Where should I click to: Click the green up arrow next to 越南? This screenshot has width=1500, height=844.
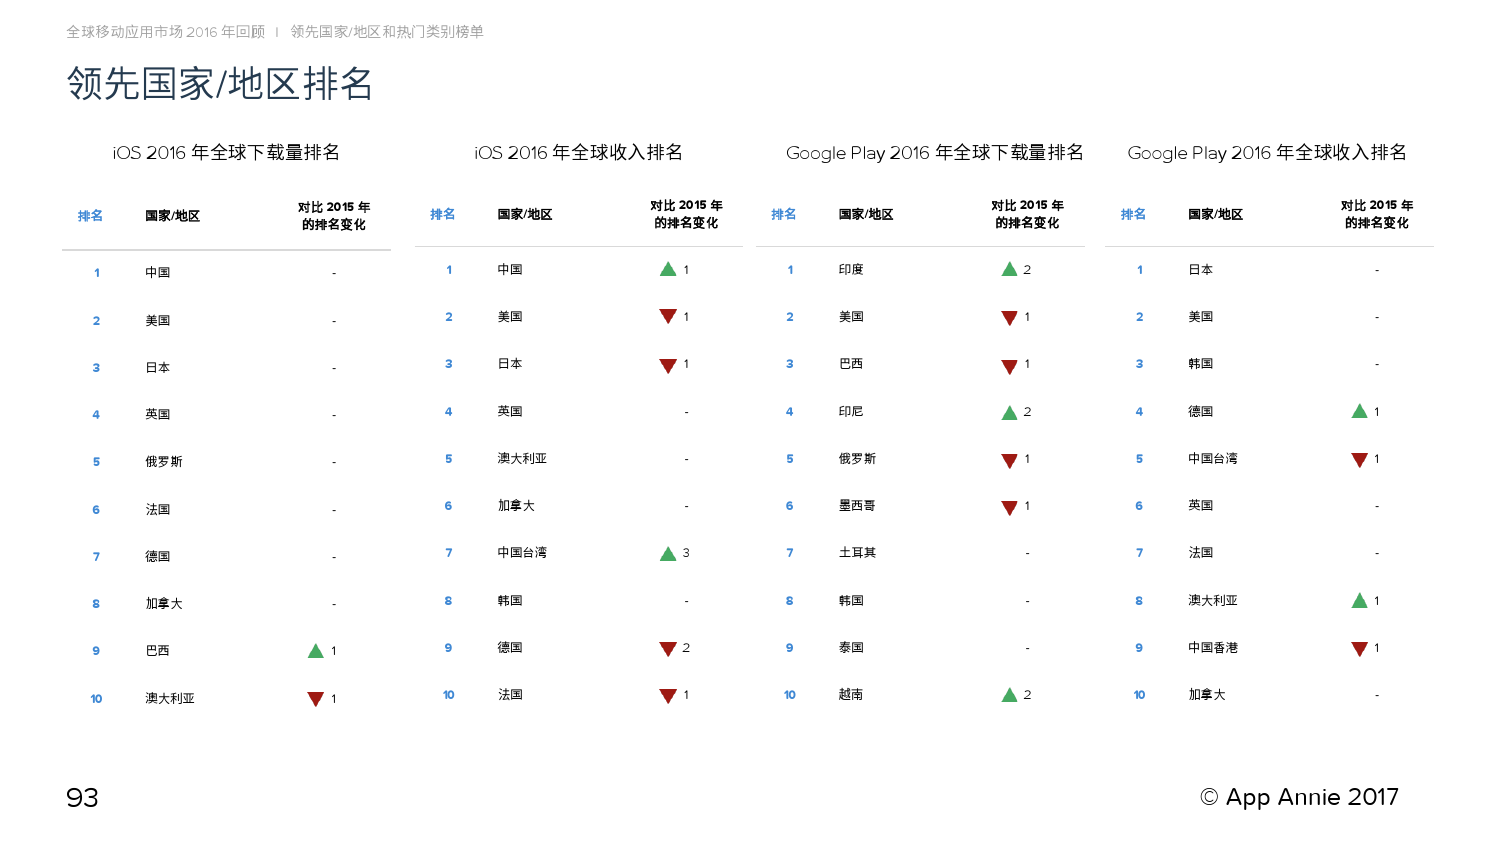tap(1009, 695)
